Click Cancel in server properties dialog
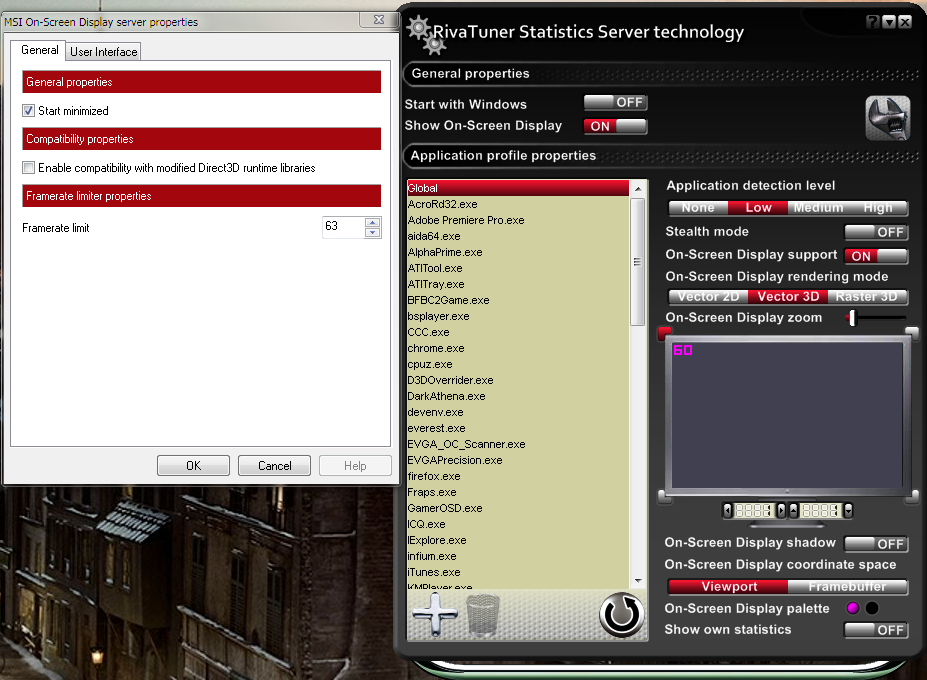This screenshot has height=680, width=927. [274, 465]
